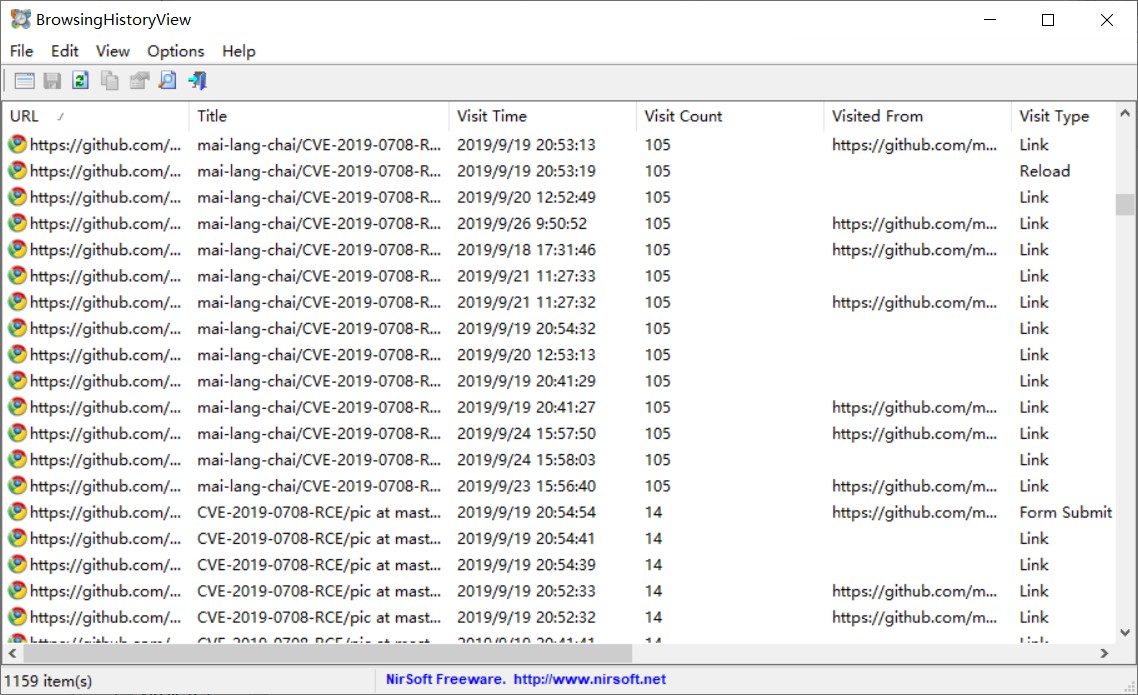
Task: Click visit count 105 in 2019/9/24 15:57:50 row
Action: point(658,433)
